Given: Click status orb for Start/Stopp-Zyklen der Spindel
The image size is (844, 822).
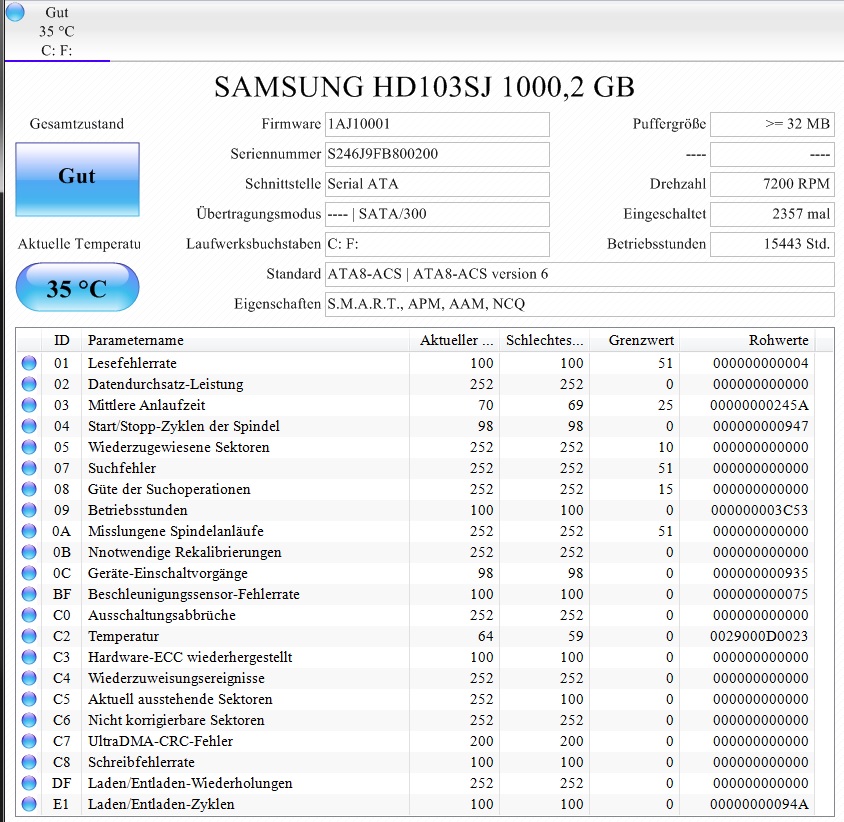Looking at the screenshot, I should [29, 426].
